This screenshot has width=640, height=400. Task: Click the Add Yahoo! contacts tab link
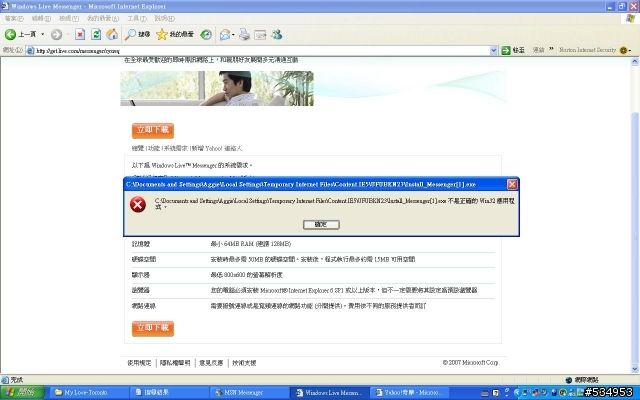pyautogui.click(x=217, y=148)
